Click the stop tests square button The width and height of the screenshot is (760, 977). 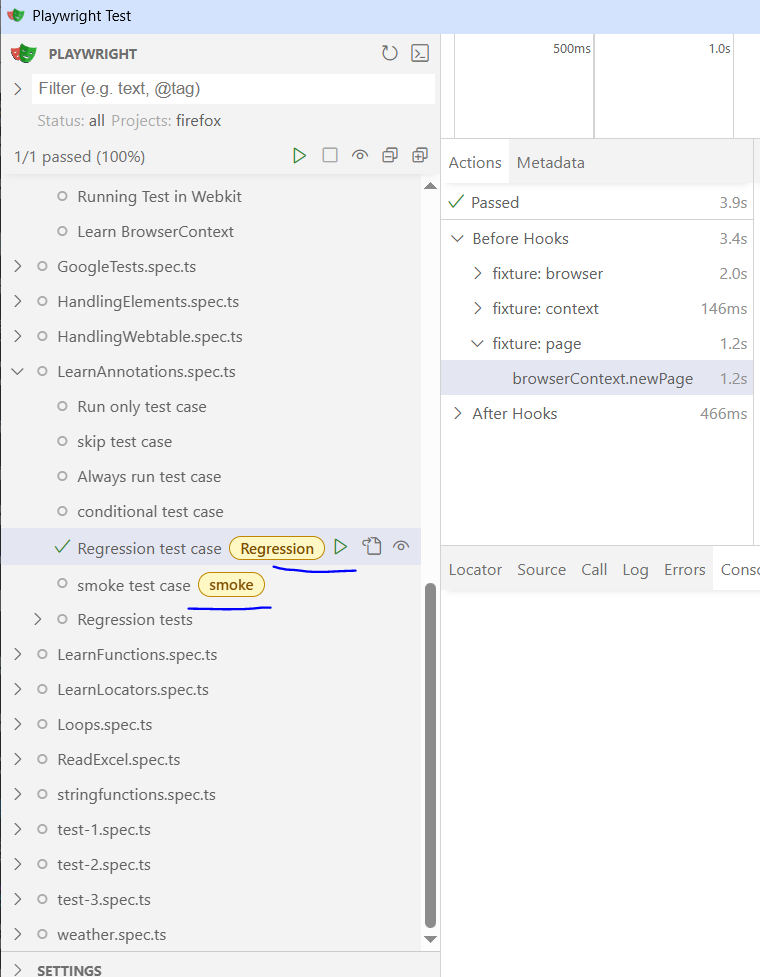(330, 155)
